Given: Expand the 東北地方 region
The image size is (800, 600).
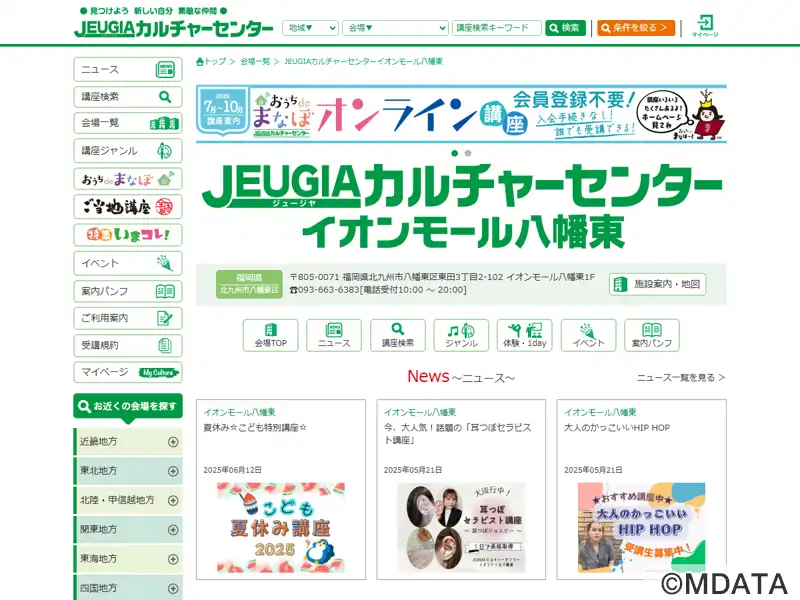Looking at the screenshot, I should click(x=128, y=471).
